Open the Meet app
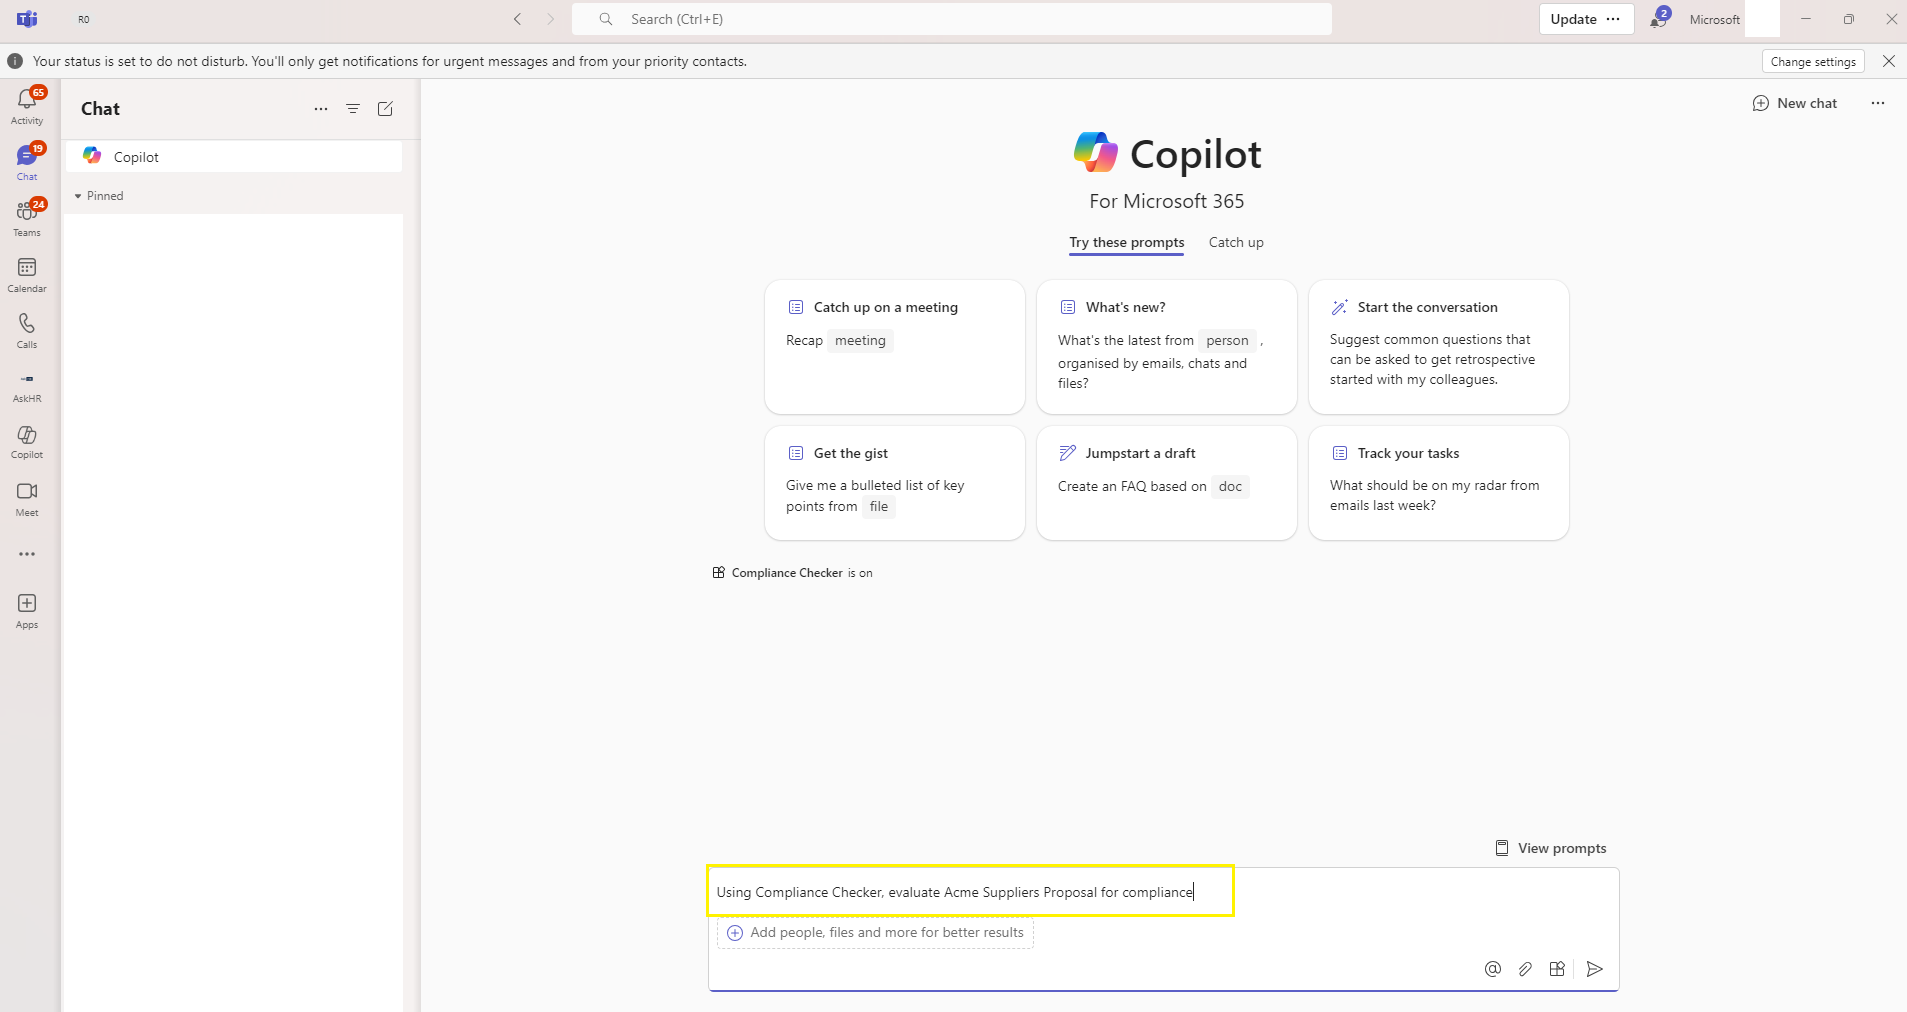The height and width of the screenshot is (1012, 1907). coord(27,498)
